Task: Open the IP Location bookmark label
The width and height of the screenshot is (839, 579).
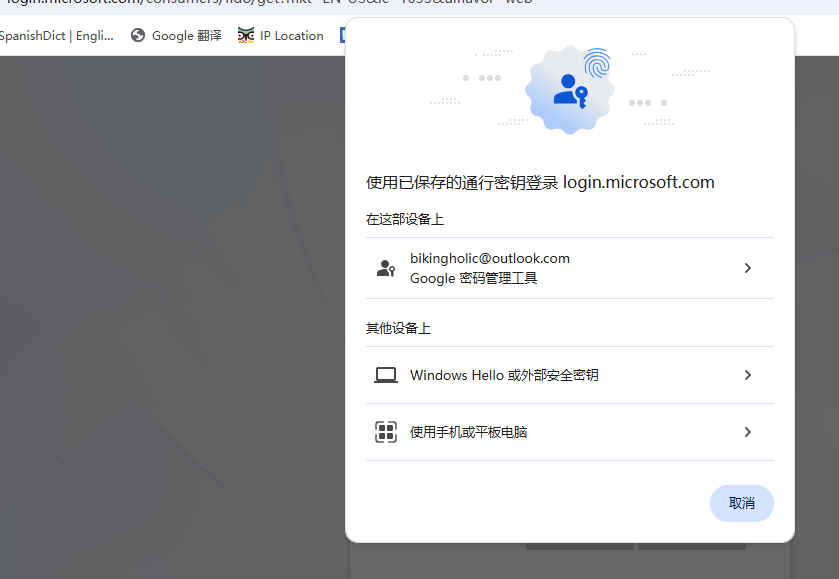Action: click(292, 35)
